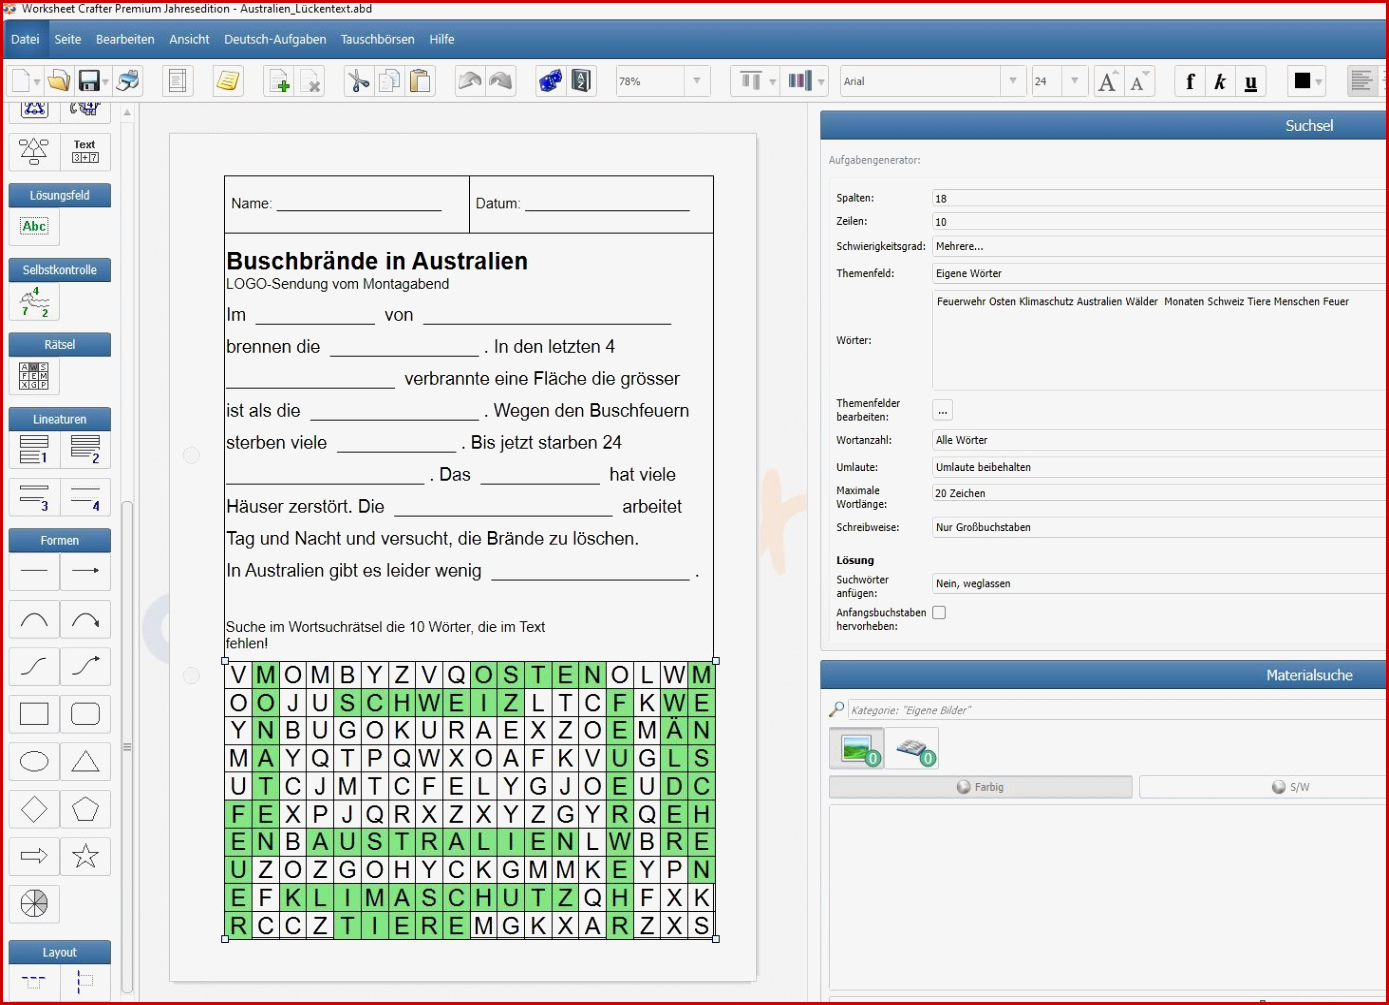The width and height of the screenshot is (1389, 1005).
Task: Cut selection with scissors icon
Action: coord(358,81)
